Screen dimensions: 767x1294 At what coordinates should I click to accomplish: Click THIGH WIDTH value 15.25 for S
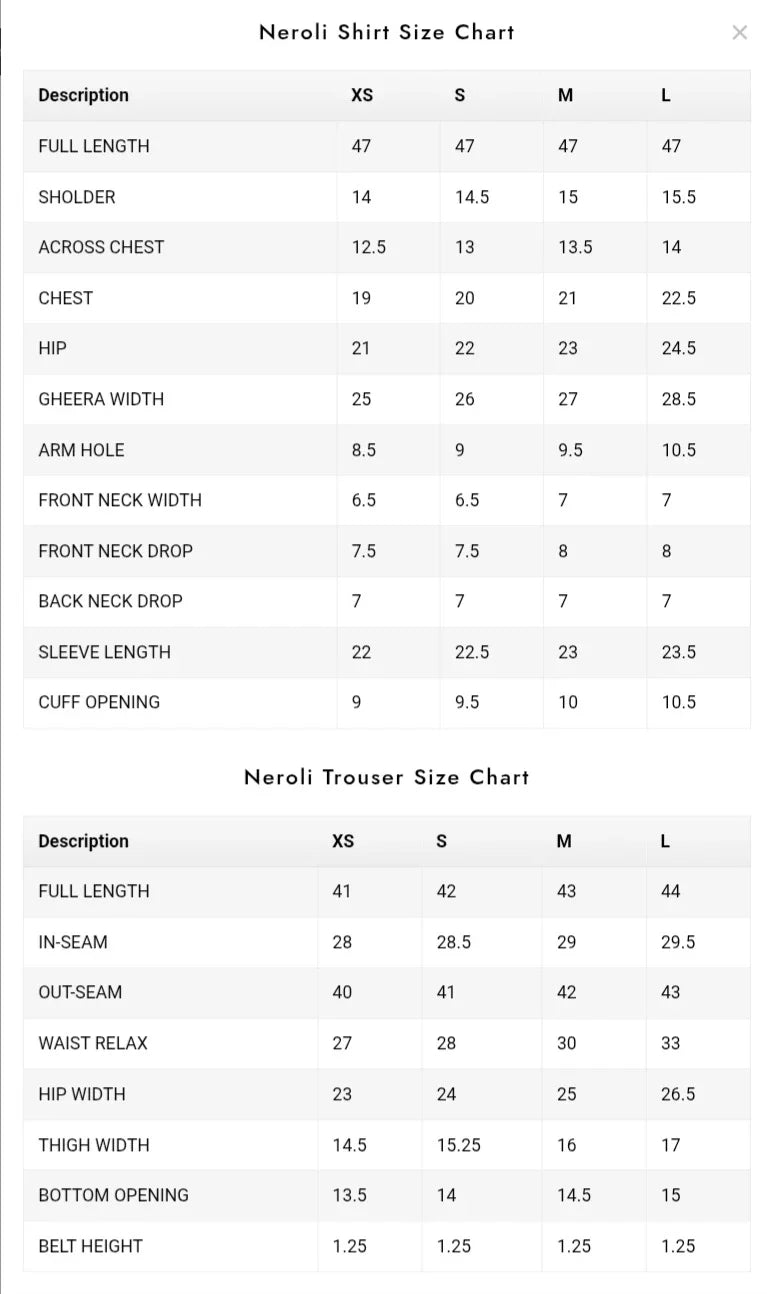458,1145
